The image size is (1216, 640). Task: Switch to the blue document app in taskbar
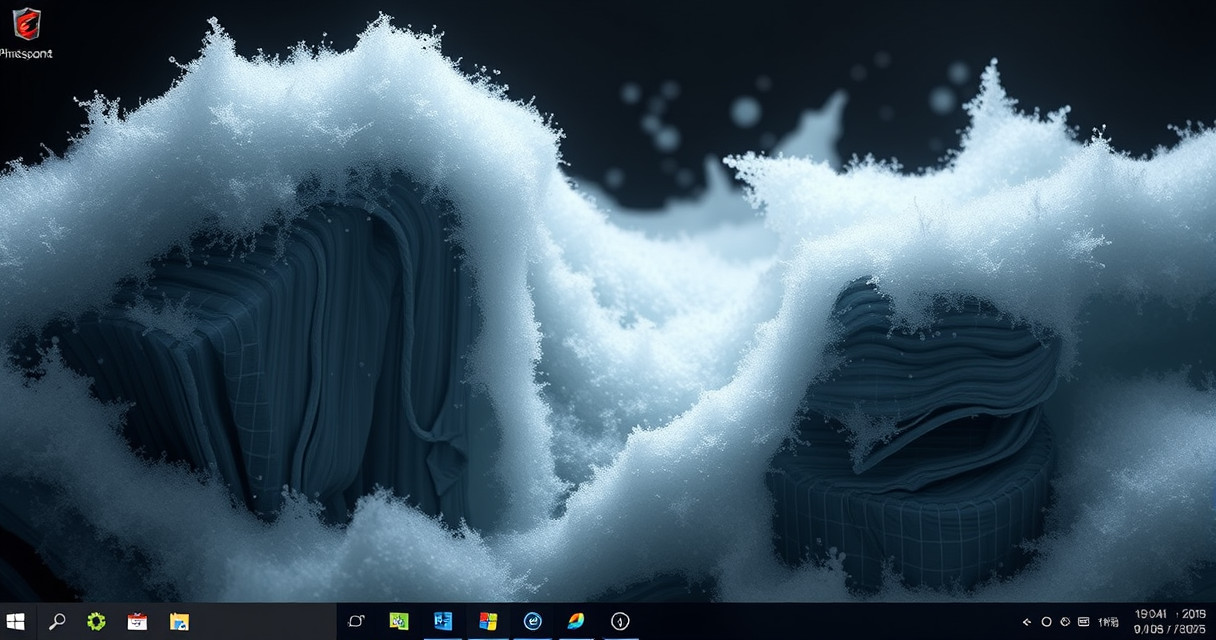[443, 621]
